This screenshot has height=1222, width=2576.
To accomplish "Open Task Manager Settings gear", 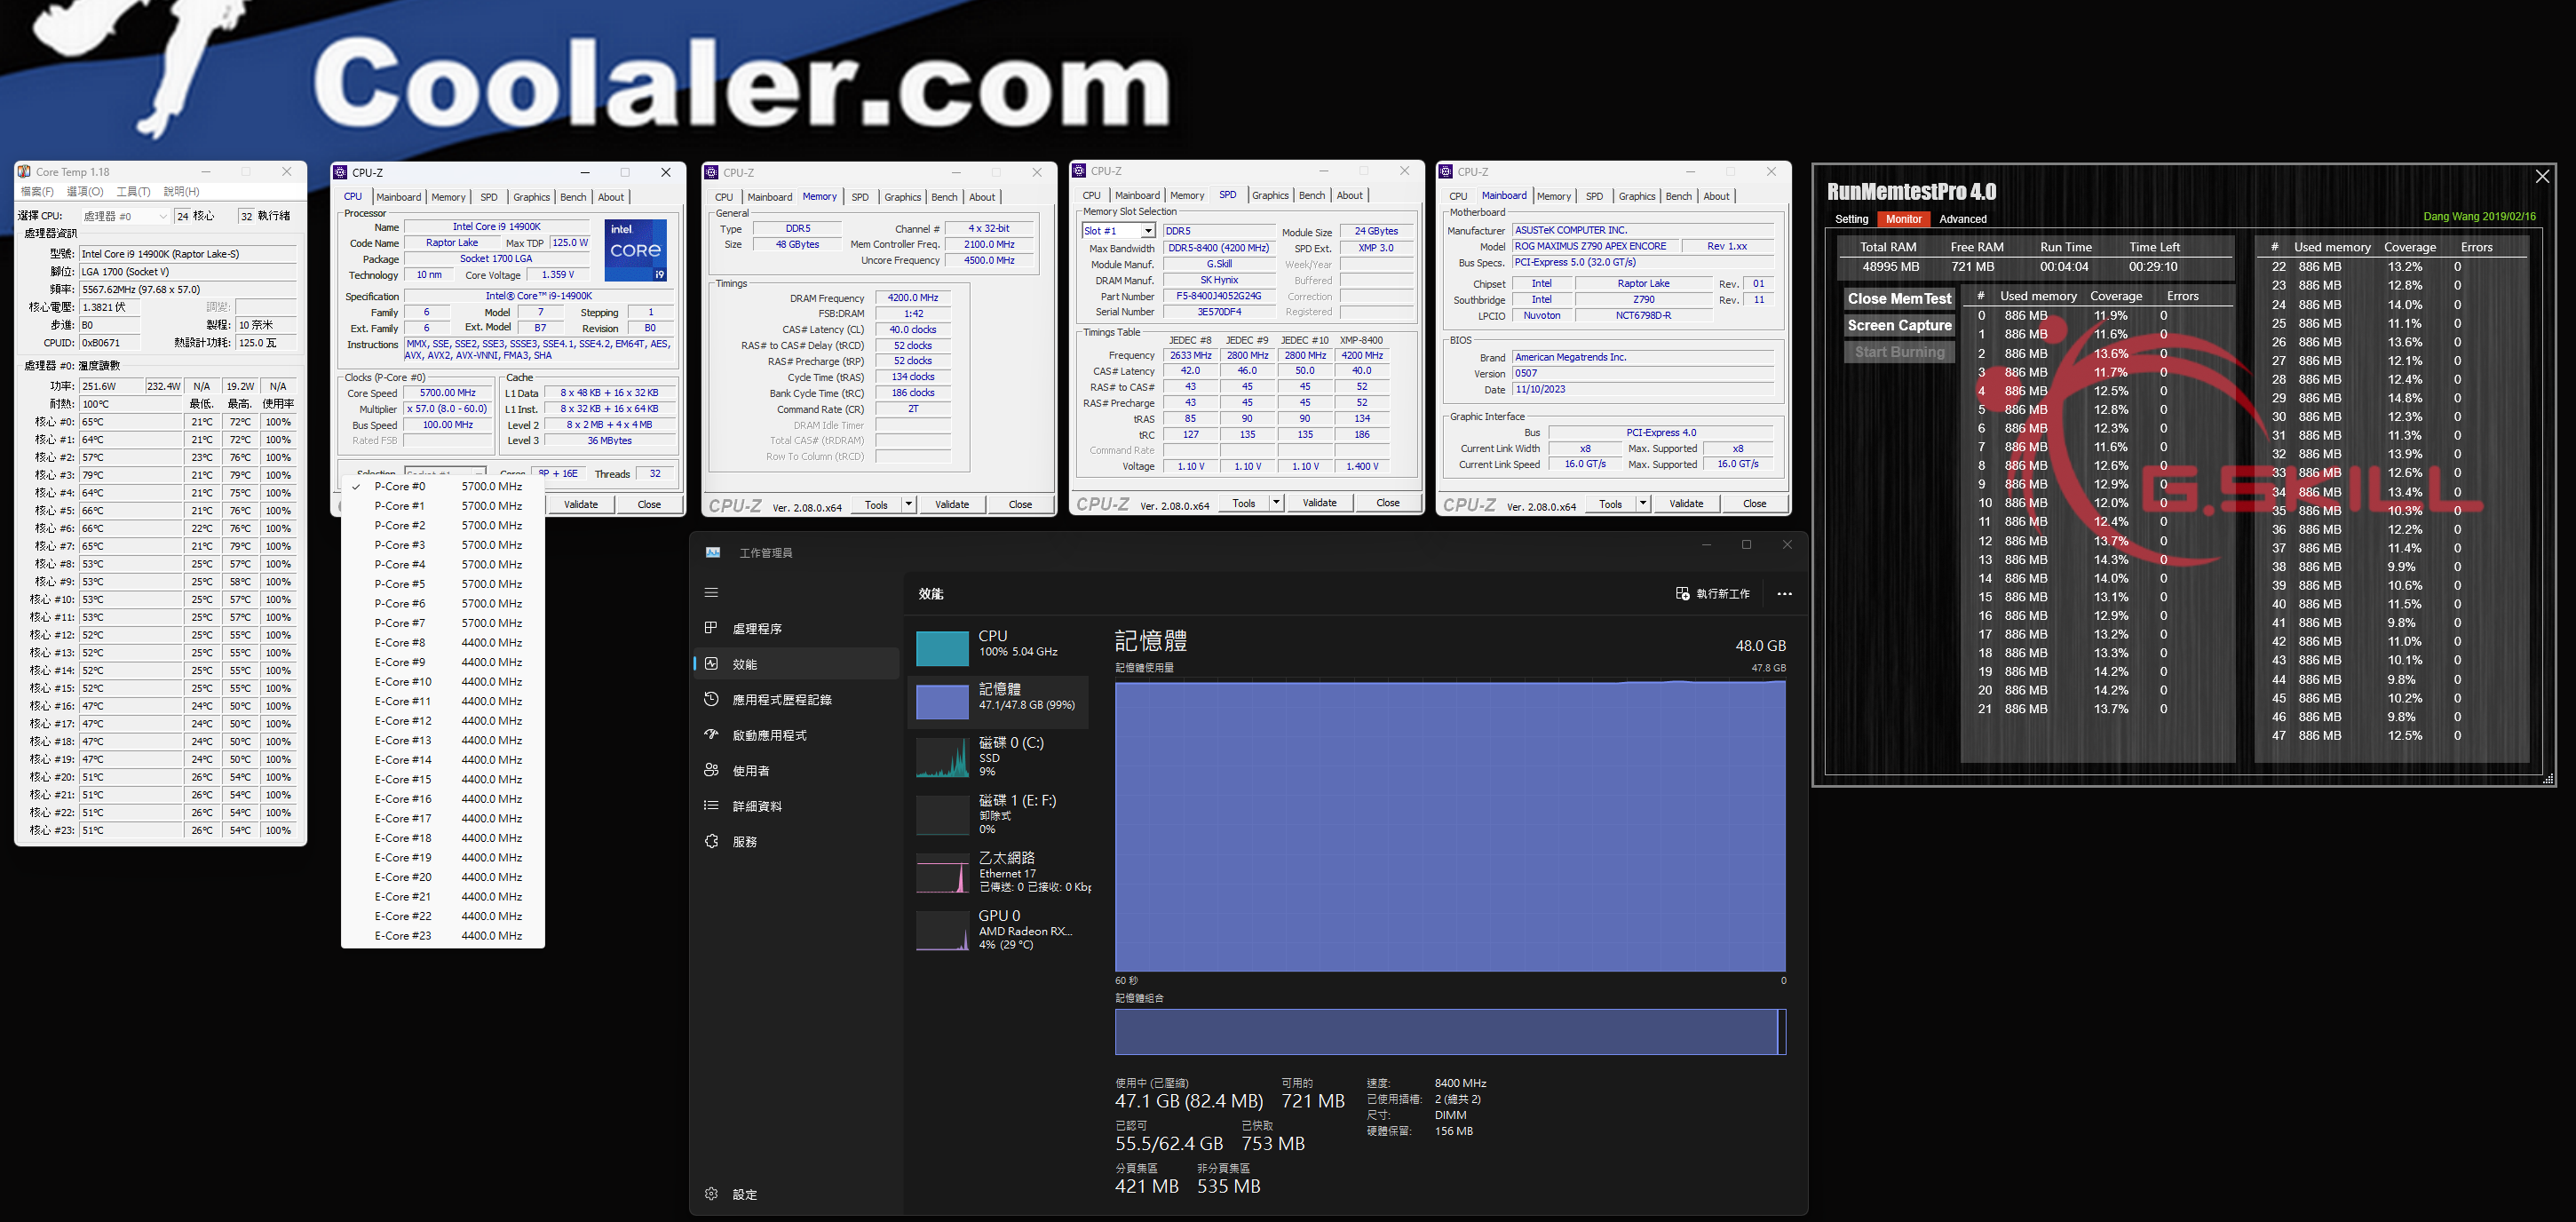I will pyautogui.click(x=711, y=1194).
